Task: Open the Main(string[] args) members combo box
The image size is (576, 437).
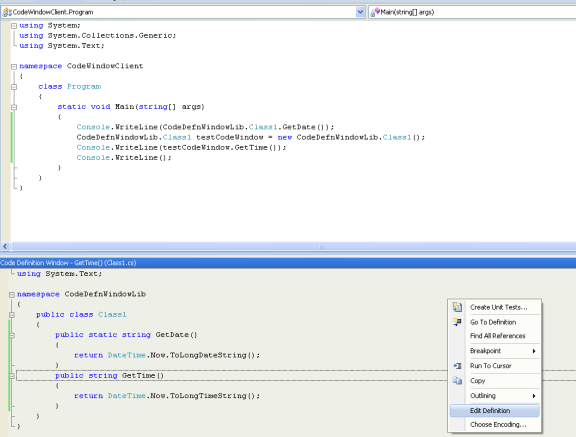Action: pyautogui.click(x=472, y=12)
